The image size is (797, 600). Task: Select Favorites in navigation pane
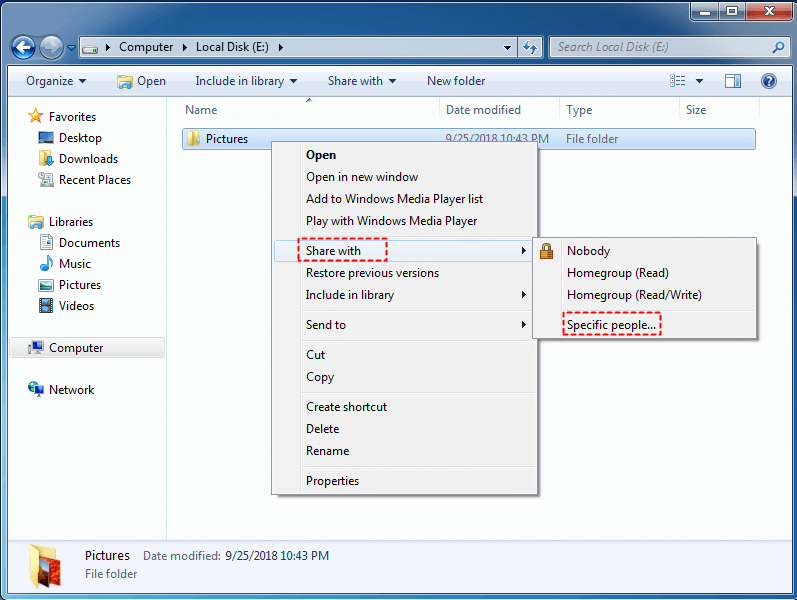(72, 116)
